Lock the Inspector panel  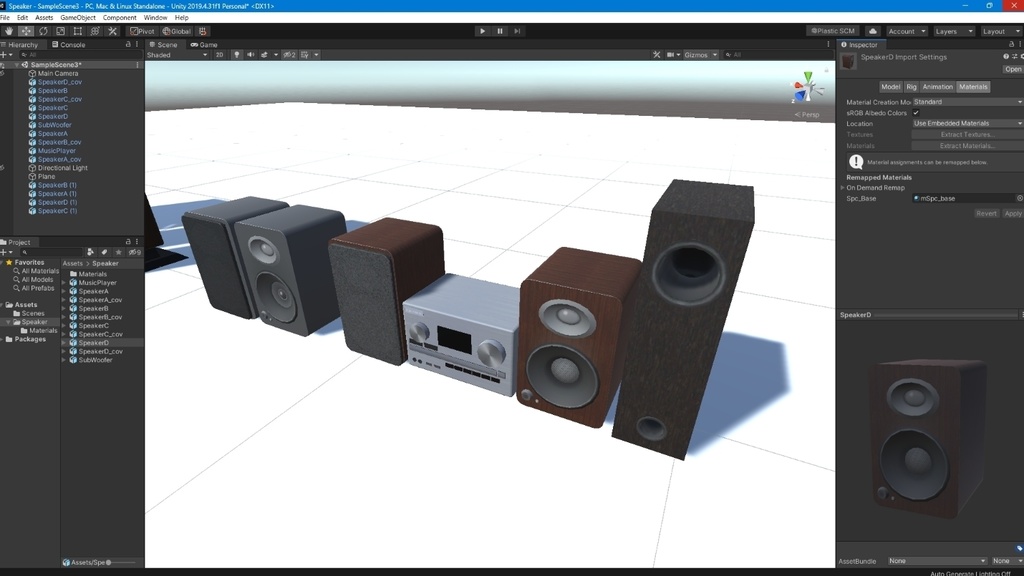(1011, 45)
